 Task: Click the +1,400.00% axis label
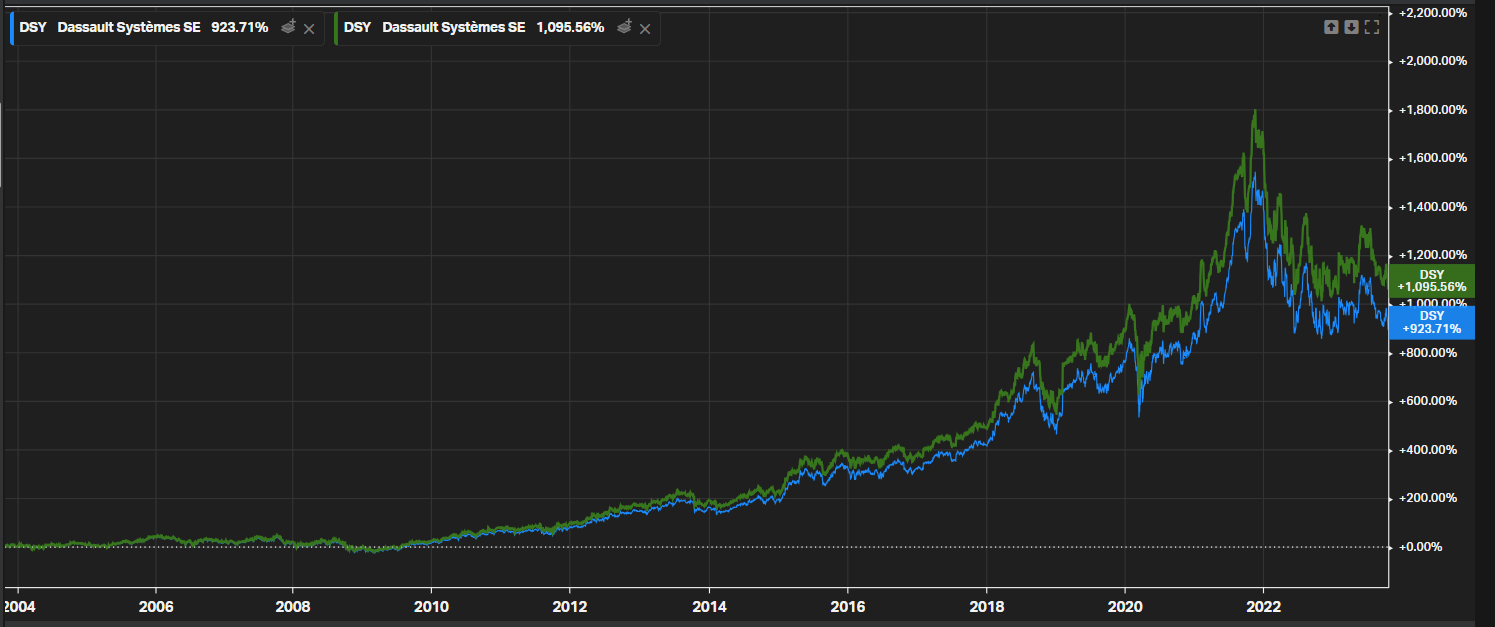coord(1433,207)
